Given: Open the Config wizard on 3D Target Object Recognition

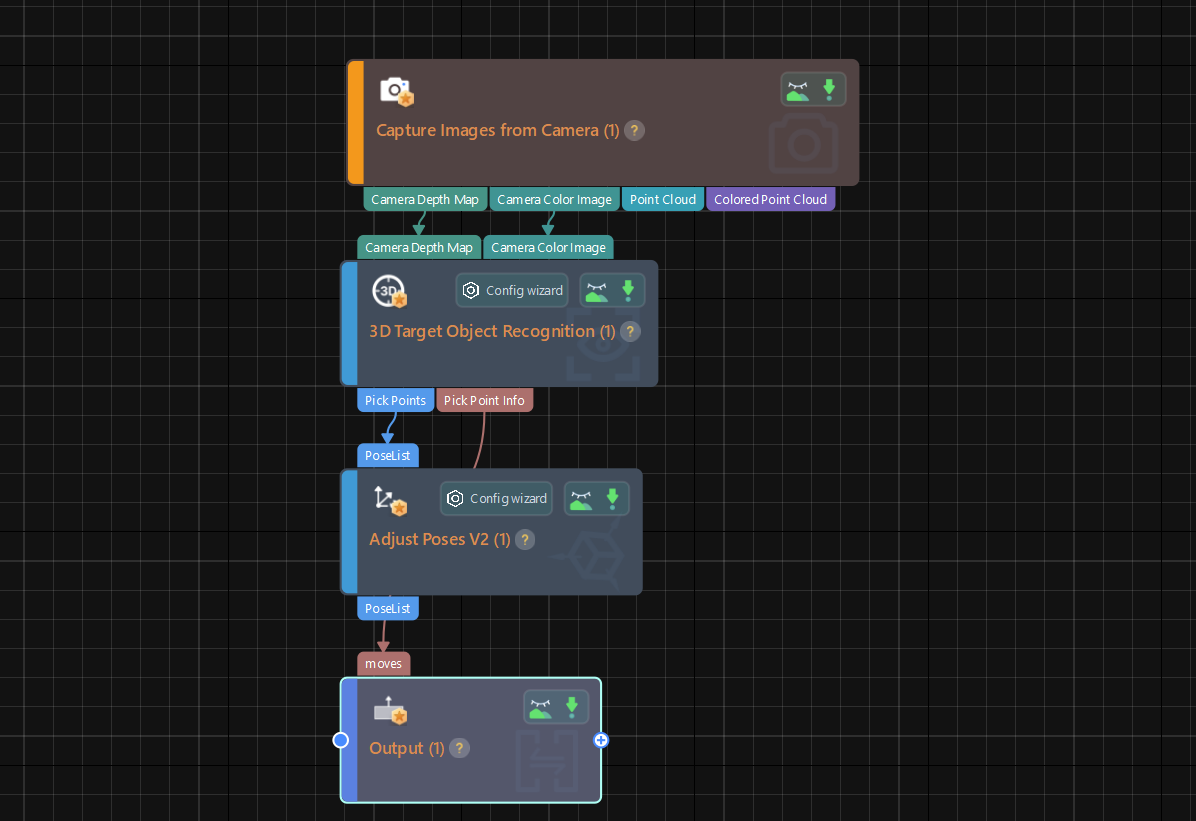Looking at the screenshot, I should pyautogui.click(x=512, y=290).
